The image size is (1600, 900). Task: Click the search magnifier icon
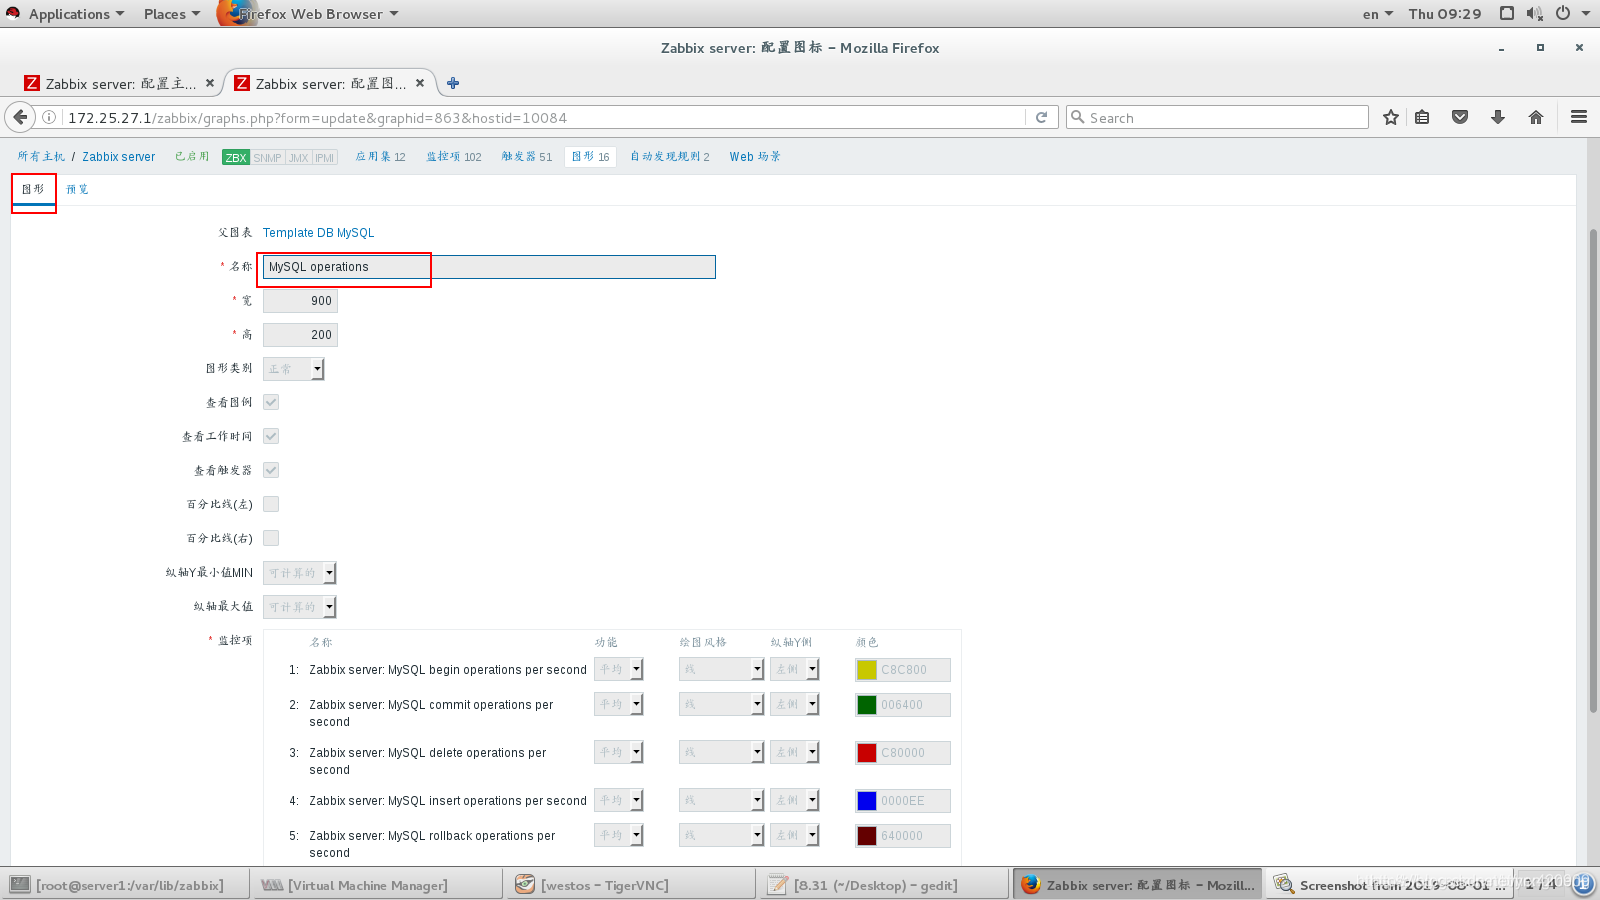point(1078,117)
